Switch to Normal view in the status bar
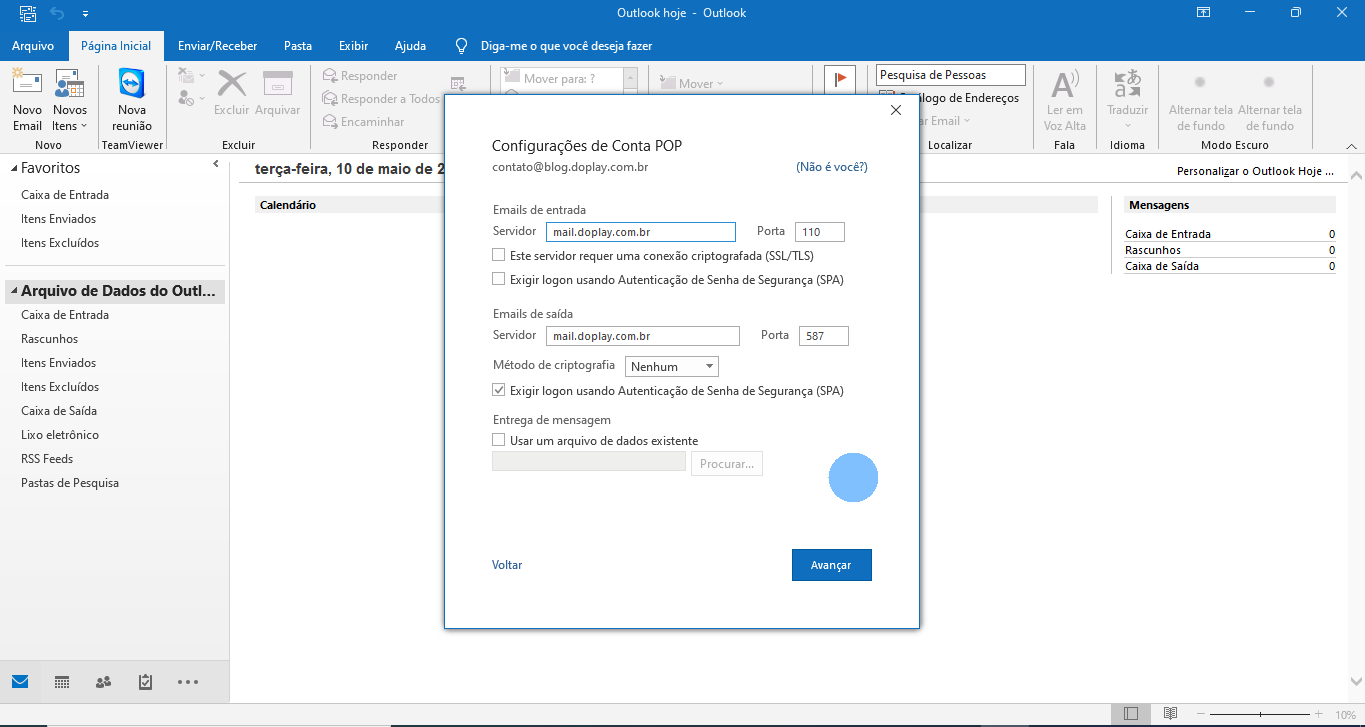The image size is (1365, 727). click(1130, 714)
